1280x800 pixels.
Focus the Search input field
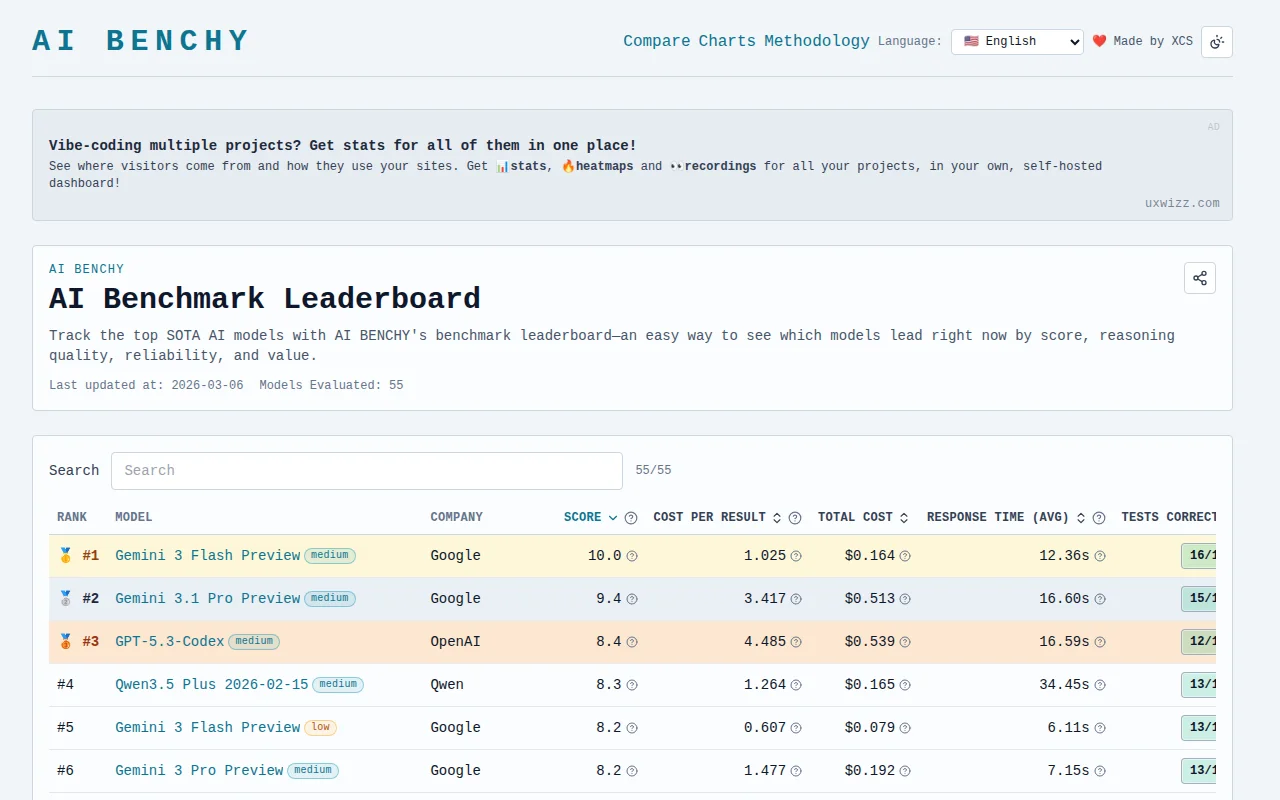click(x=367, y=471)
